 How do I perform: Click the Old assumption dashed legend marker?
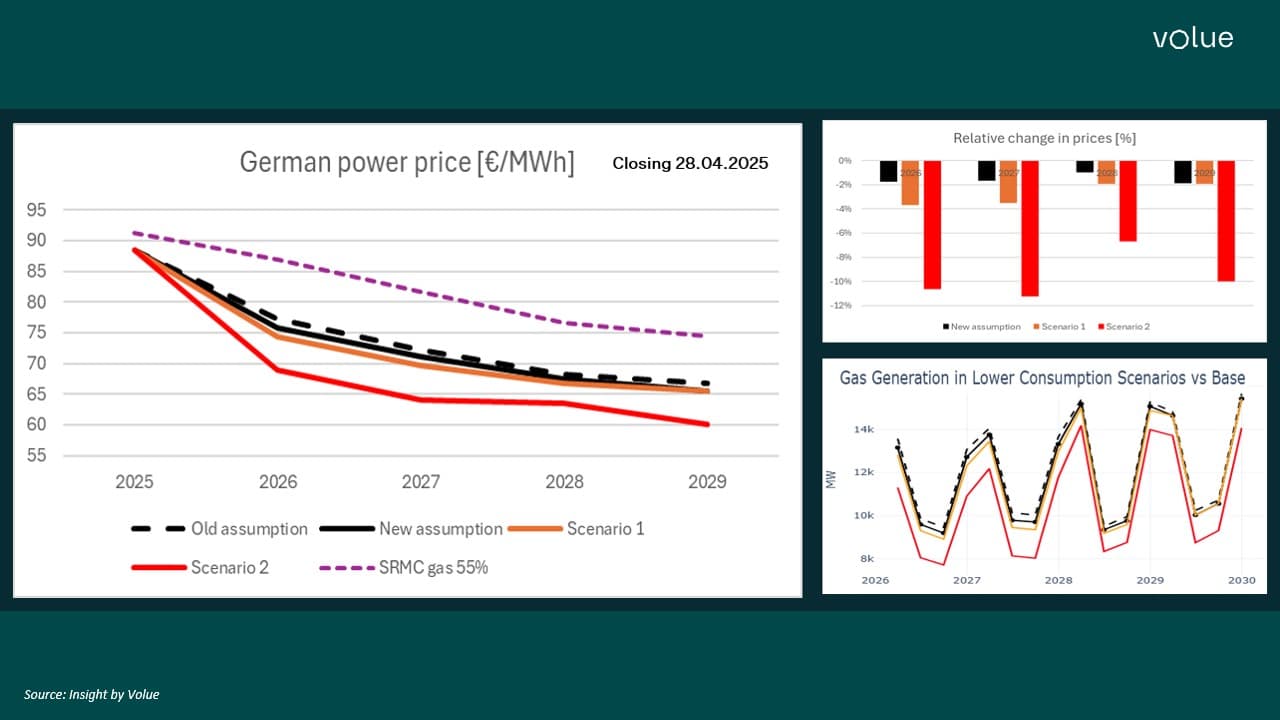point(157,529)
